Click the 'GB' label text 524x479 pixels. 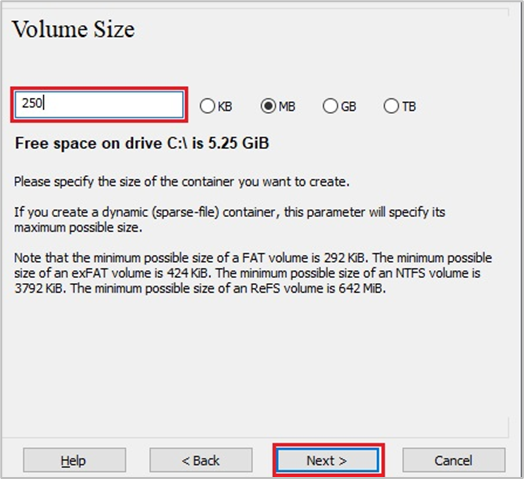(x=349, y=107)
